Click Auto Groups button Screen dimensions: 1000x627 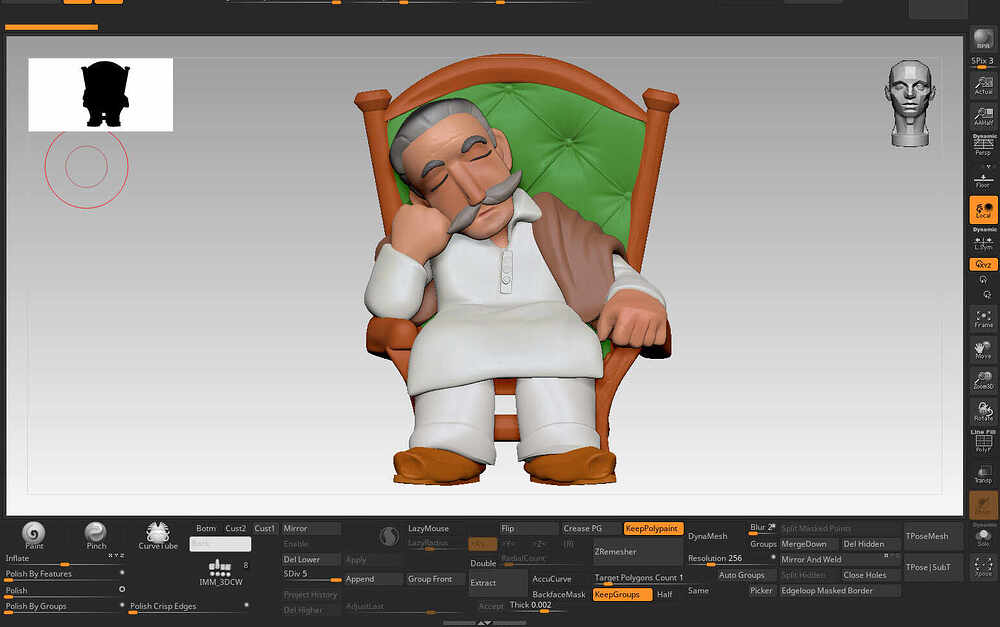[747, 575]
